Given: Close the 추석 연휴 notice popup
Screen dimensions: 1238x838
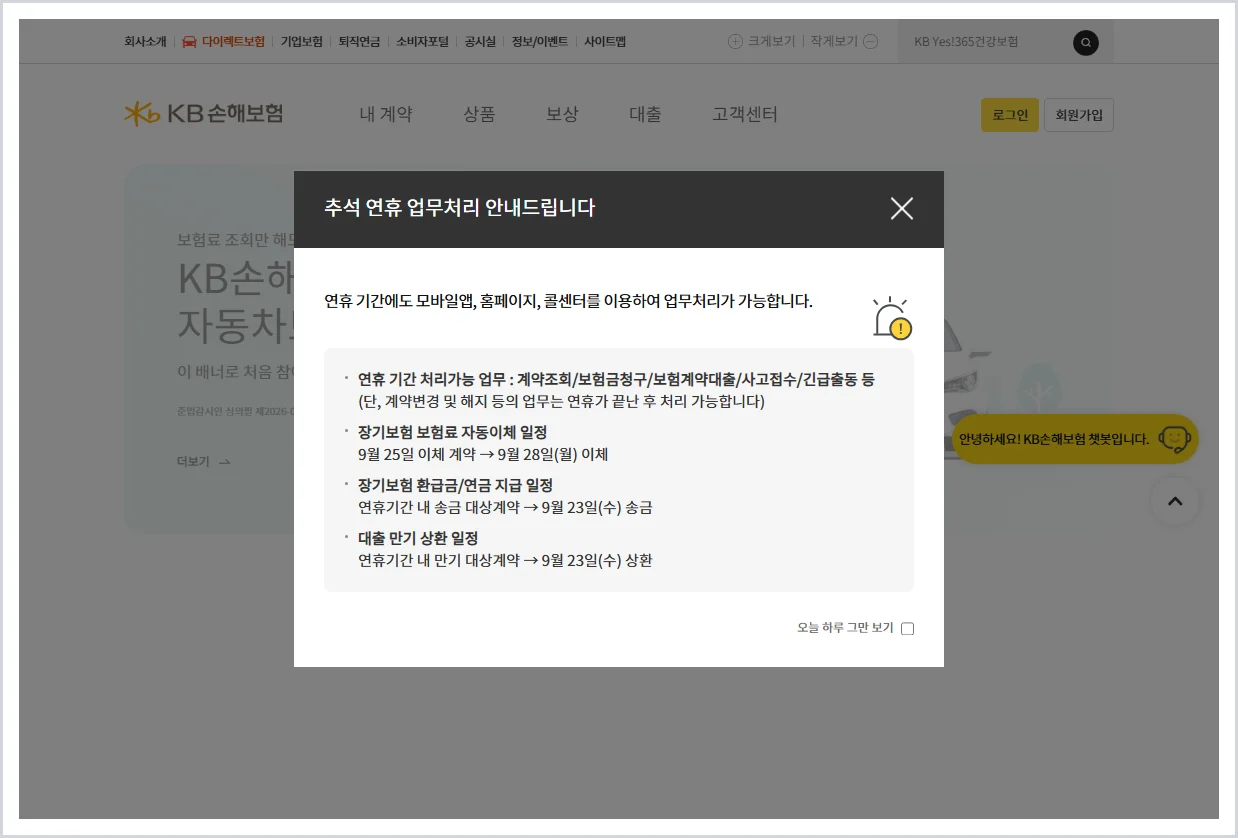Looking at the screenshot, I should 902,208.
